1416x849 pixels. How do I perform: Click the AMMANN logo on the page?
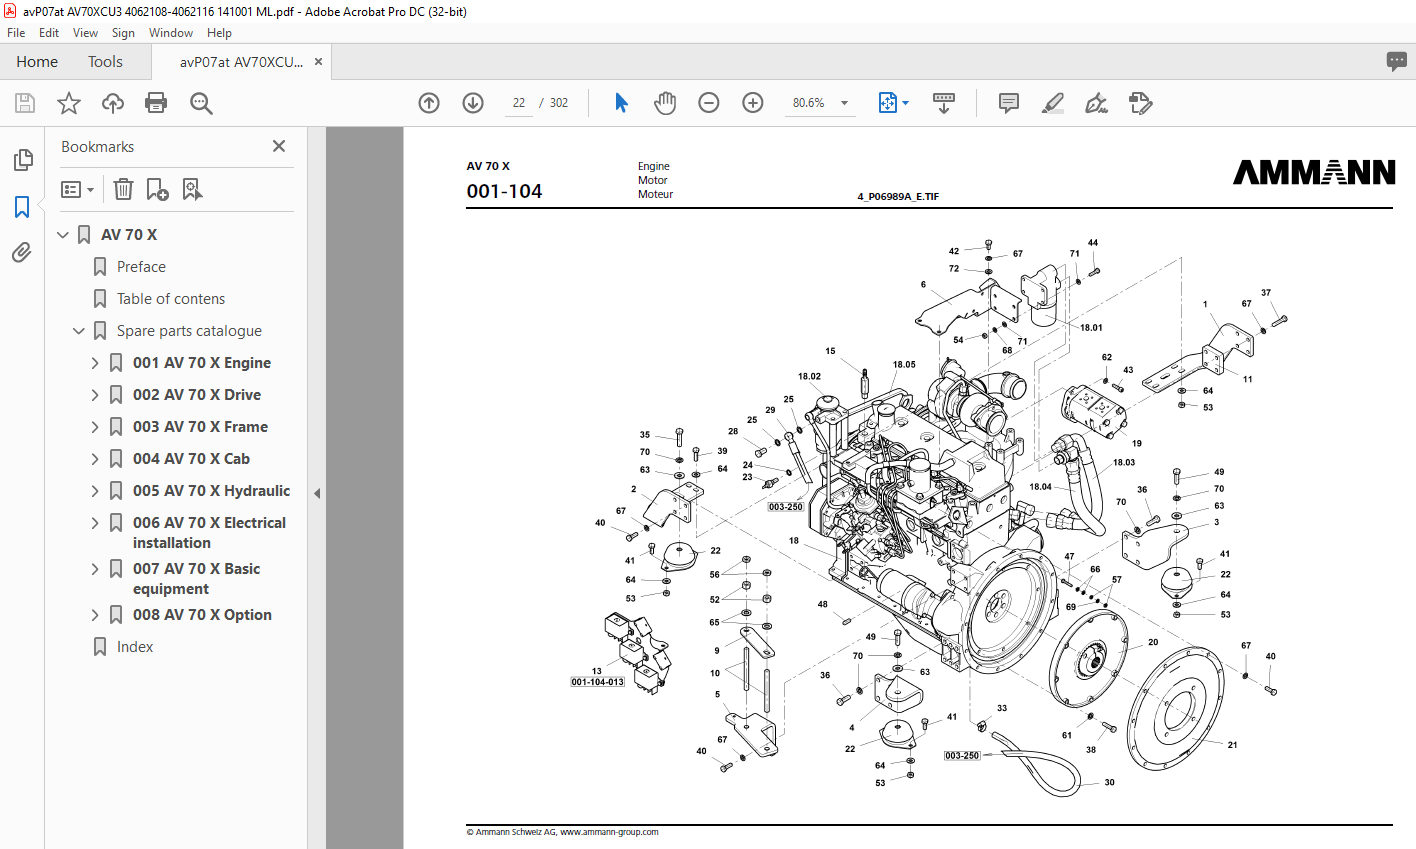(1314, 173)
